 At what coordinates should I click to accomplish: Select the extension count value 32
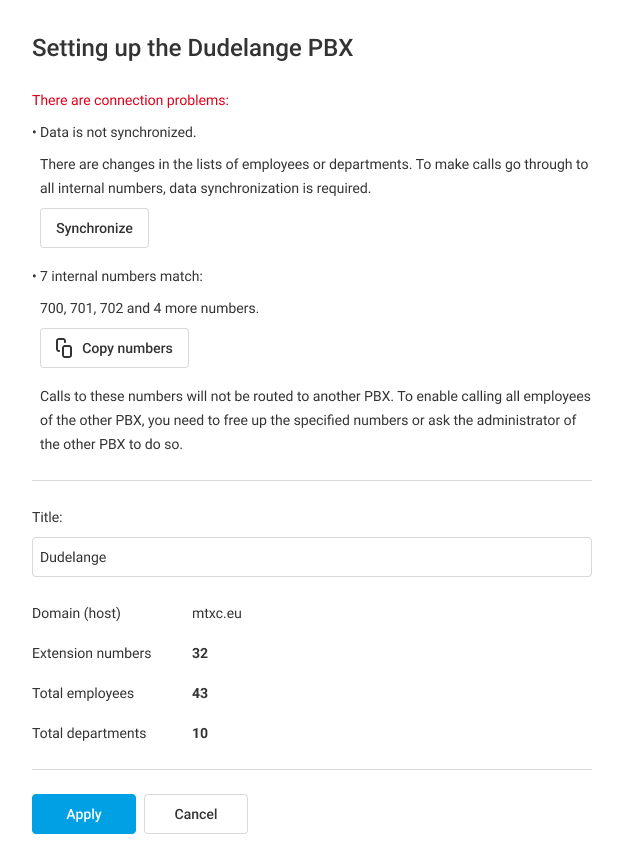click(200, 653)
